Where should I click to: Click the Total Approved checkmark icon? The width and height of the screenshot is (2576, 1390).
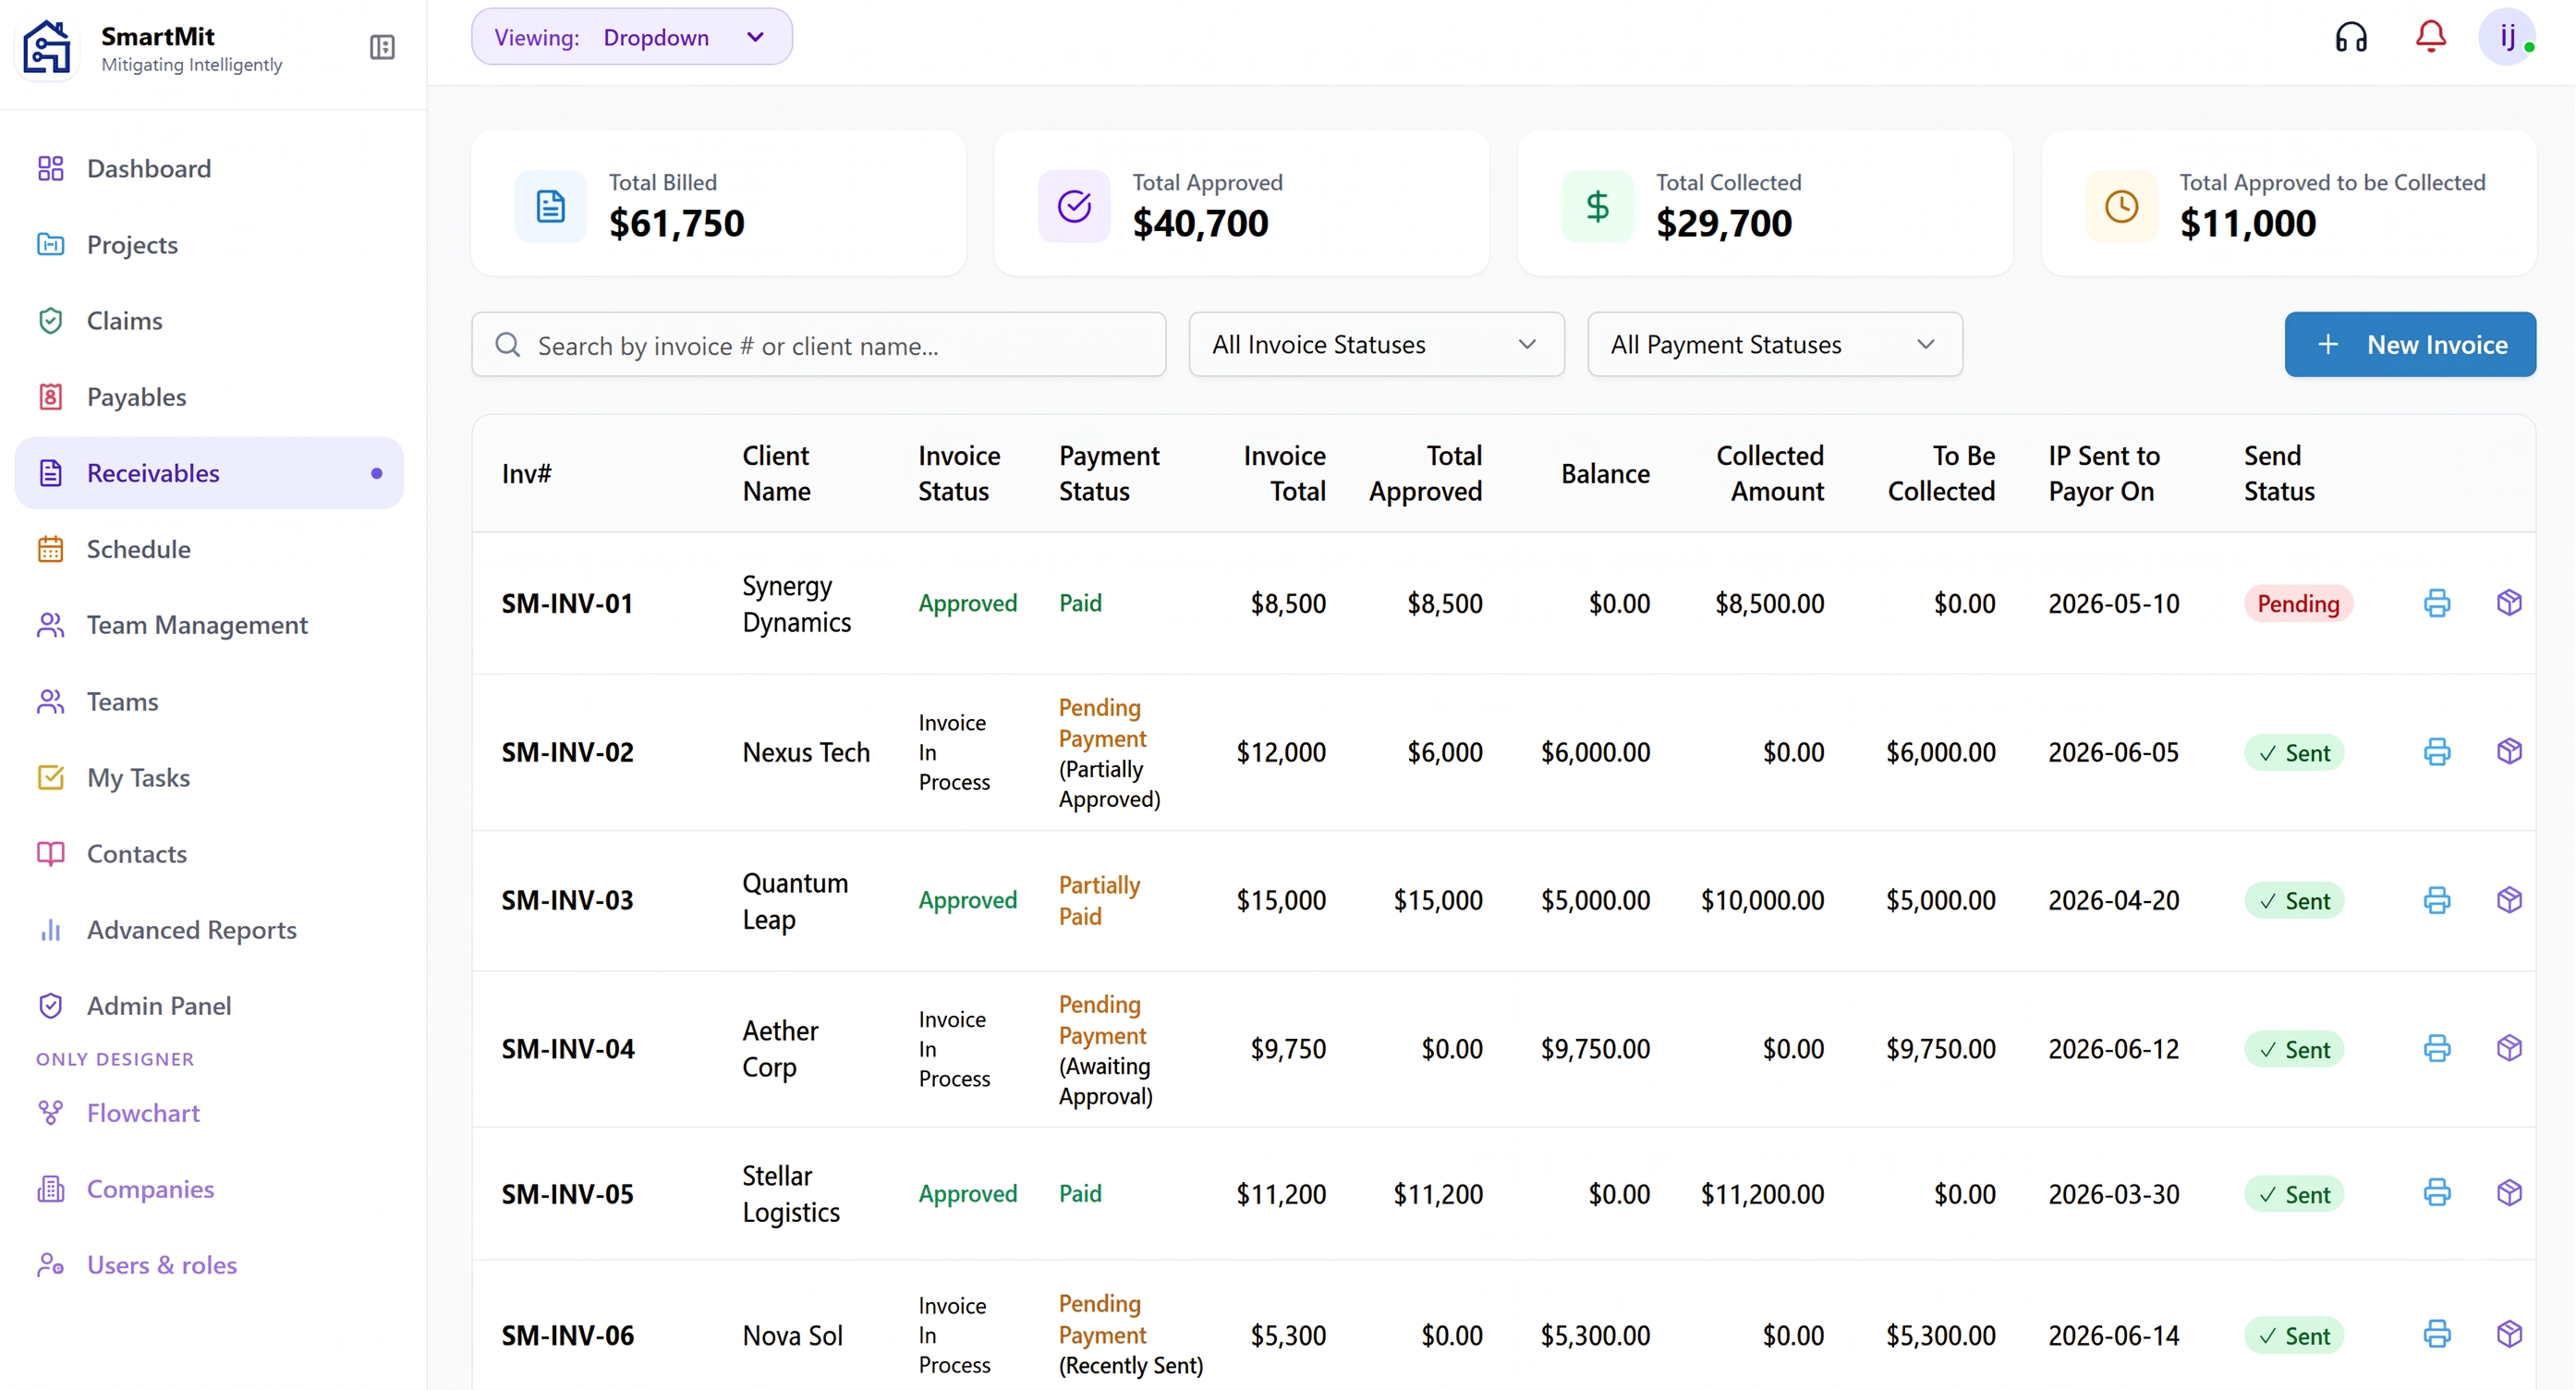[x=1074, y=206]
